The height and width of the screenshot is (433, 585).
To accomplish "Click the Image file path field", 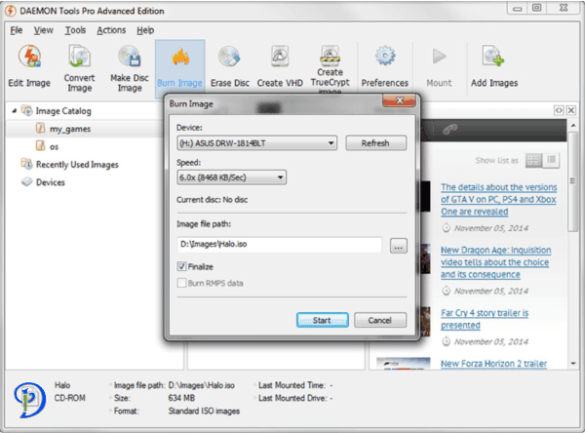I will [x=279, y=244].
